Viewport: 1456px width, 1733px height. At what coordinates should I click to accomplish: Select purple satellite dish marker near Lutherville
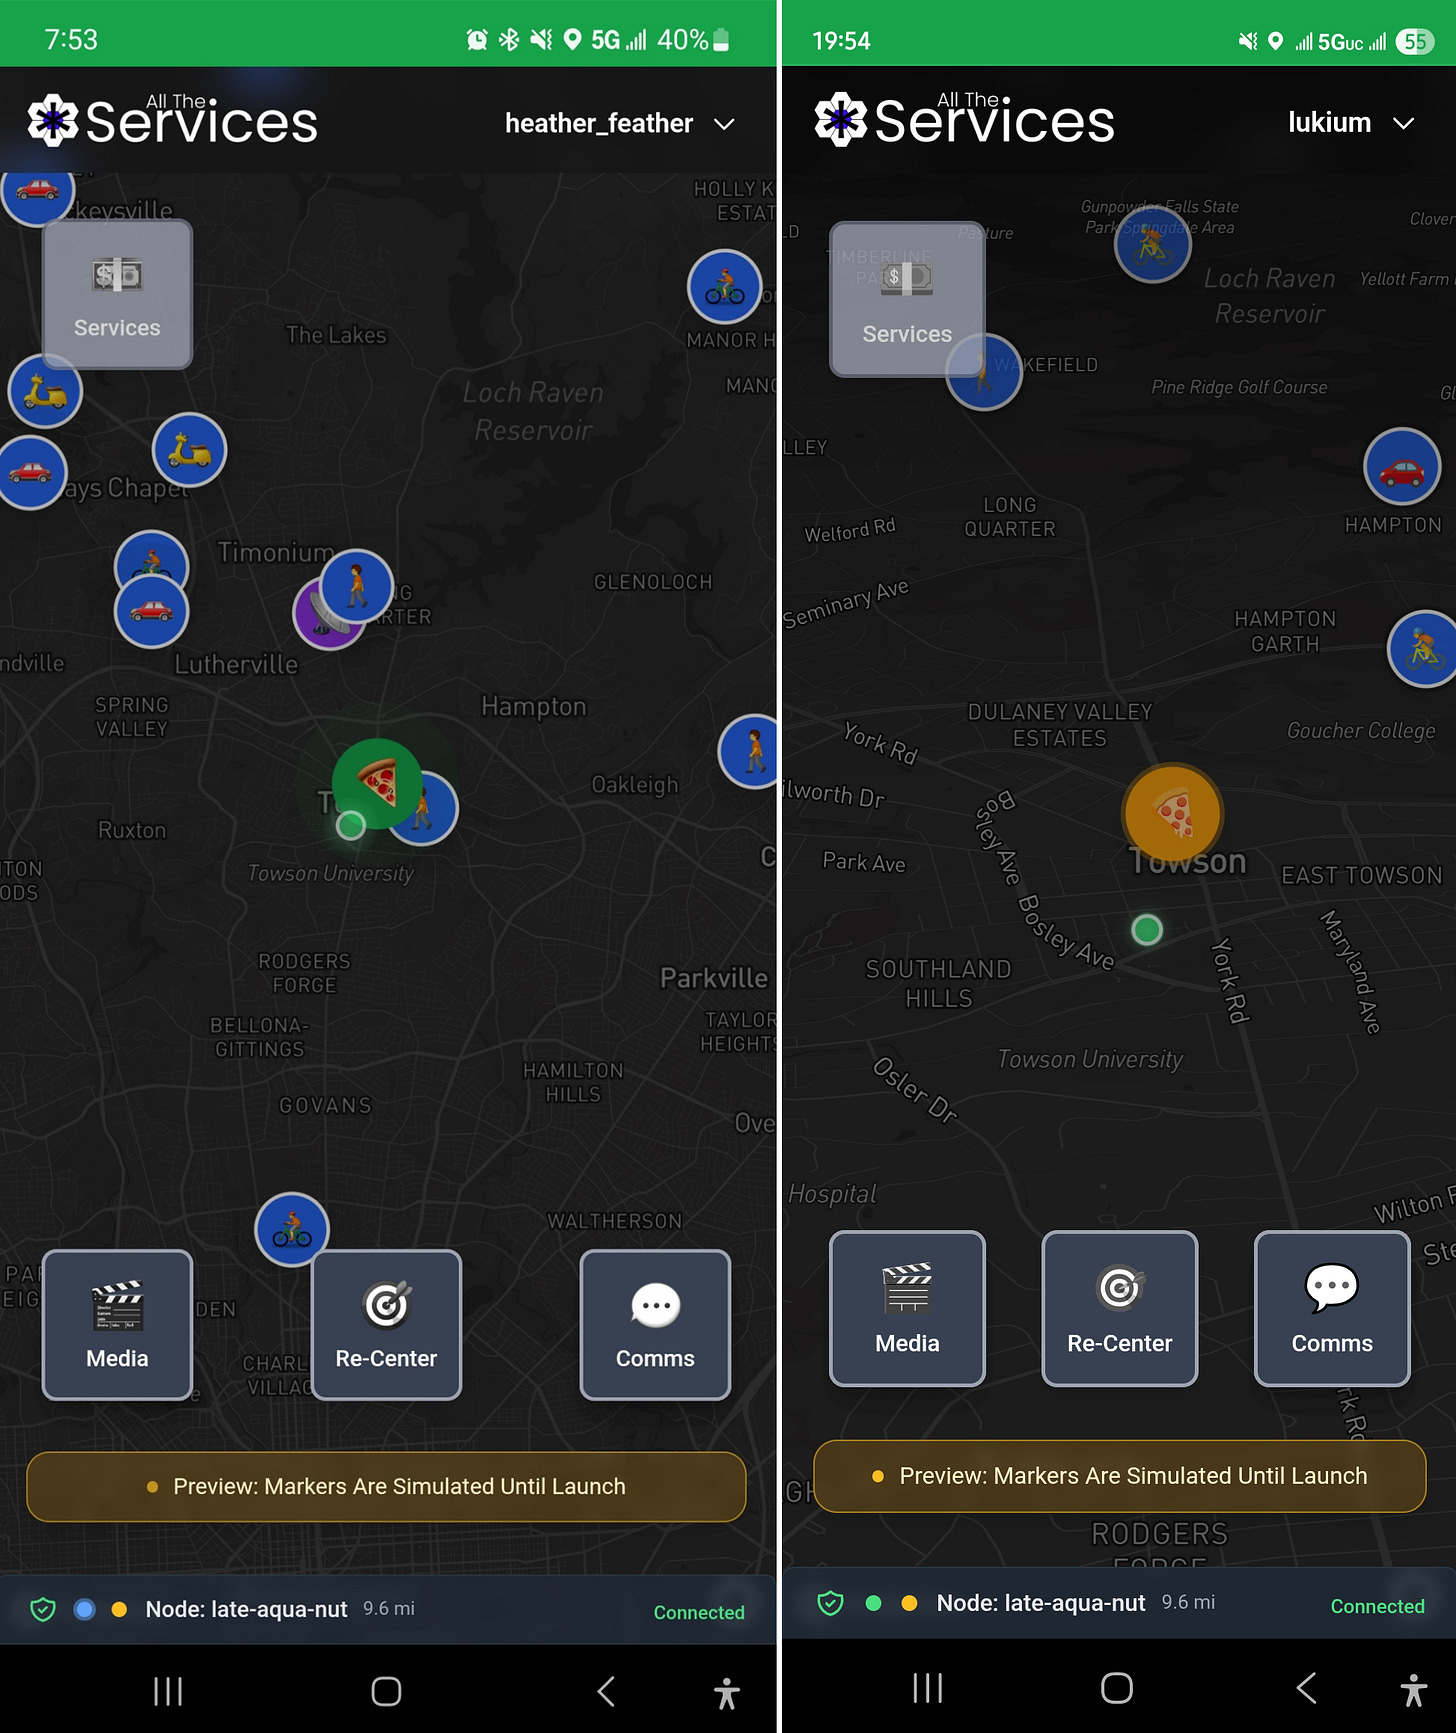coord(322,619)
